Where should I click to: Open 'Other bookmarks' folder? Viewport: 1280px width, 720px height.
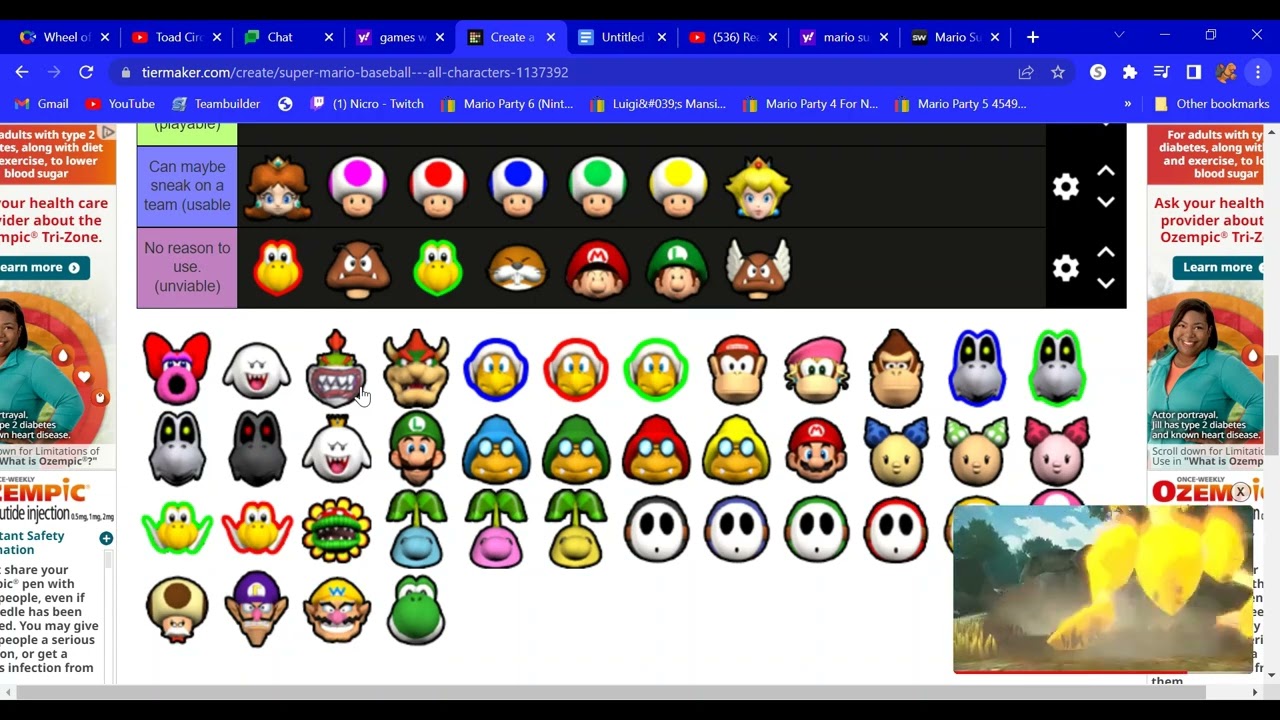pos(1211,104)
